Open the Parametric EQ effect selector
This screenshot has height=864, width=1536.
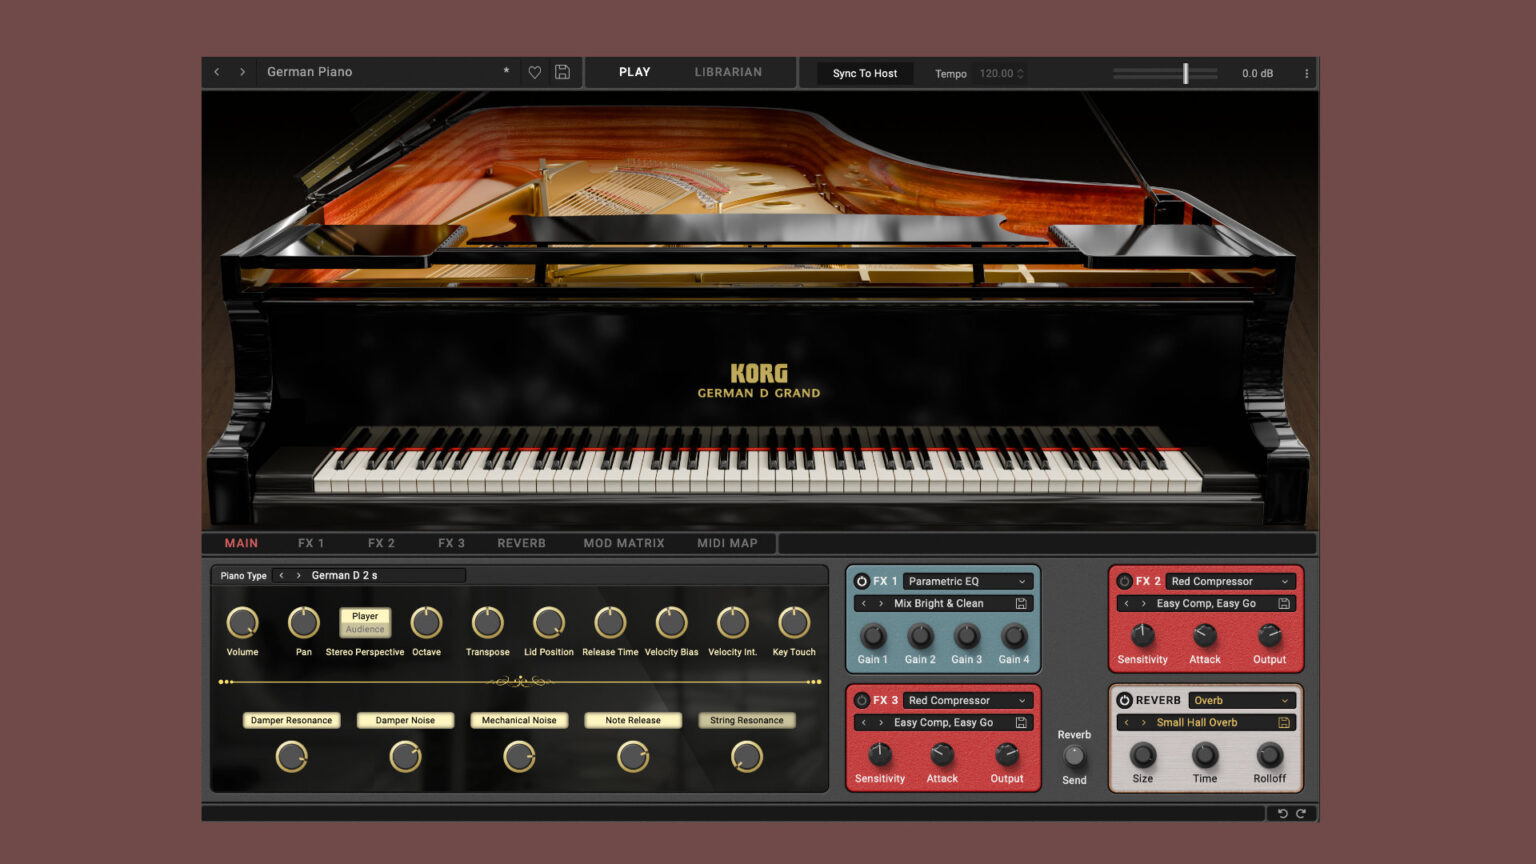pos(966,580)
